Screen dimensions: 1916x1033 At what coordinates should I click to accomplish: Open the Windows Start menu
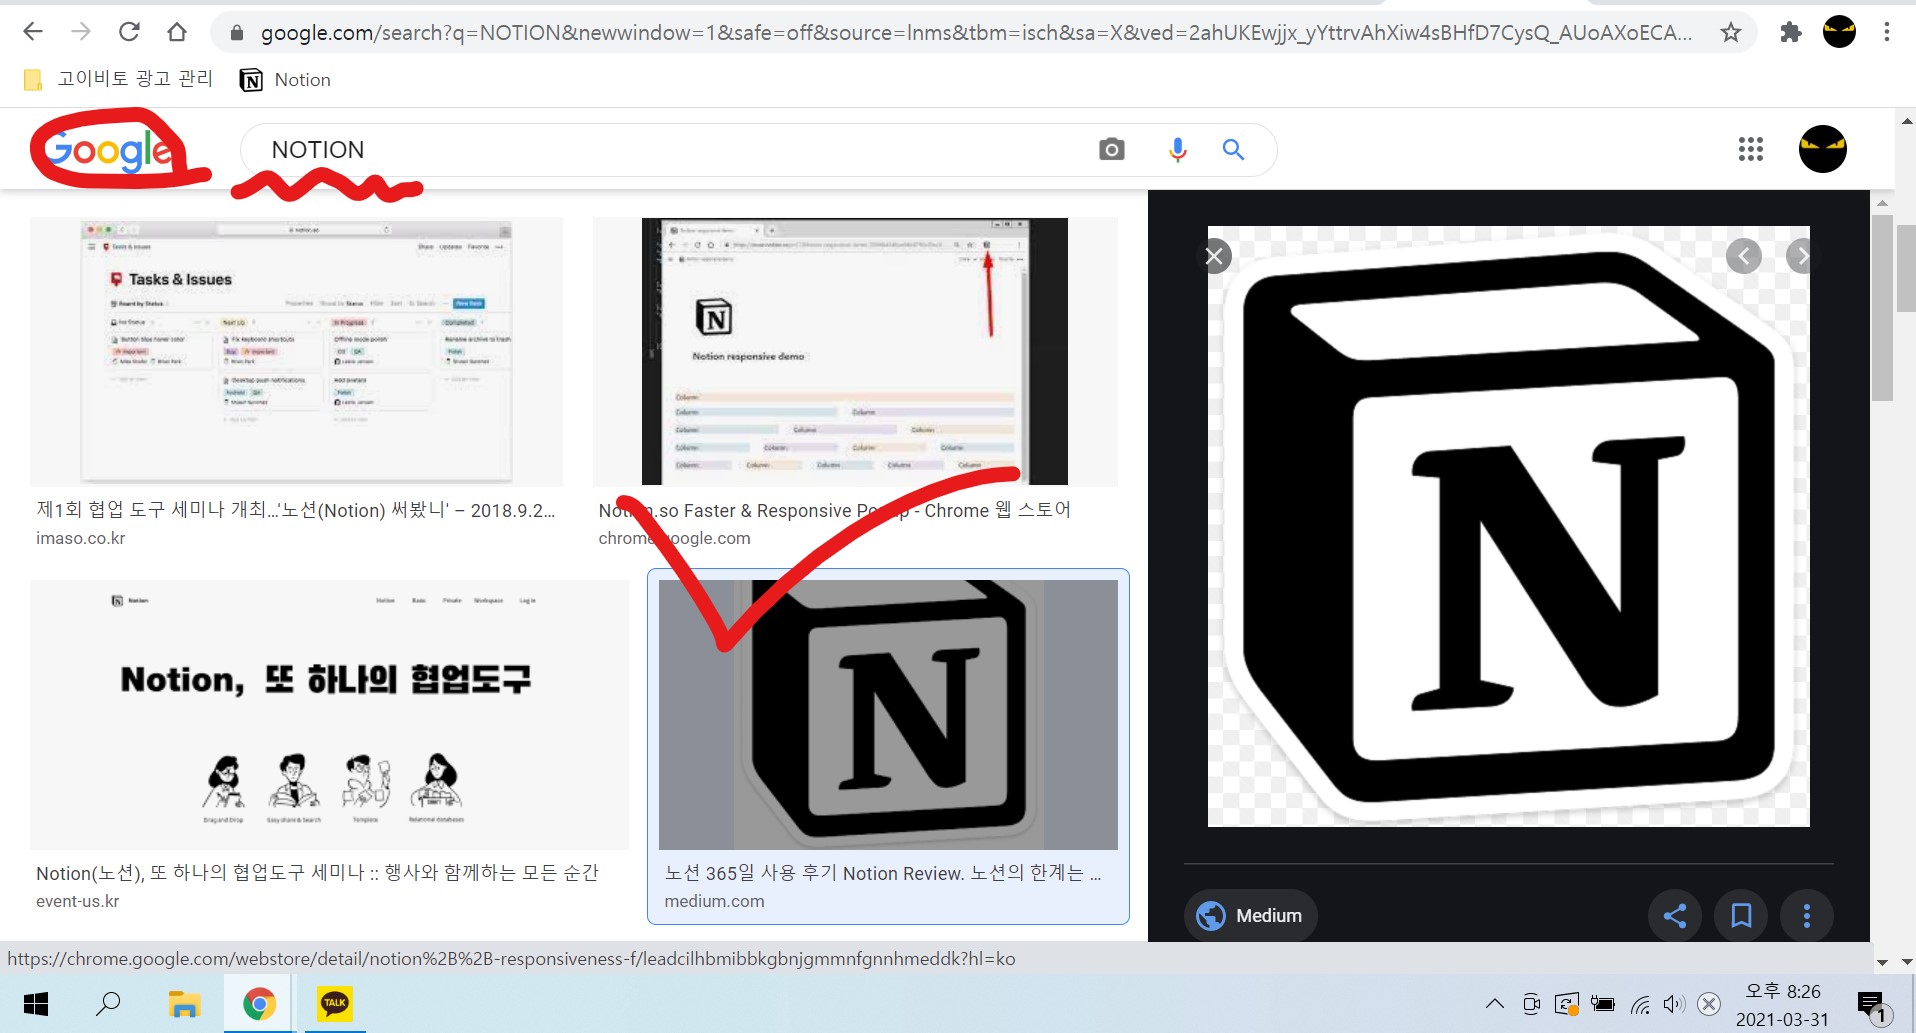[36, 1004]
